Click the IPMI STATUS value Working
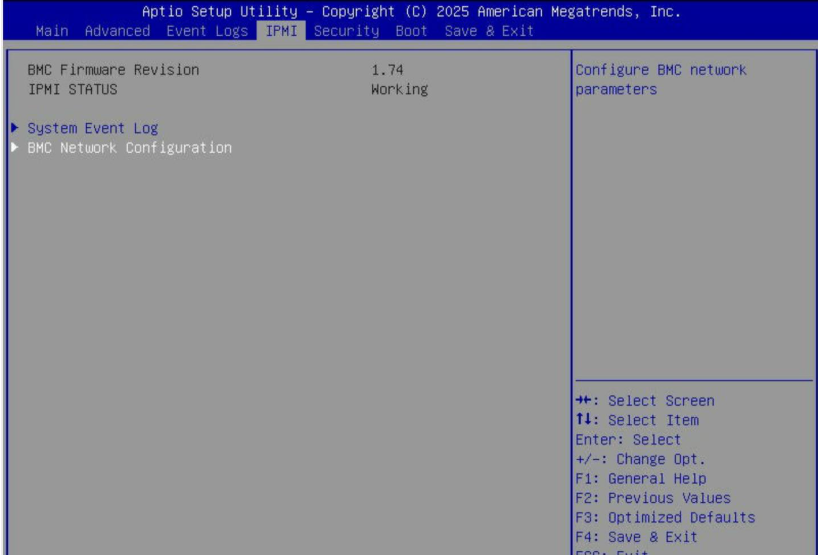 click(399, 89)
